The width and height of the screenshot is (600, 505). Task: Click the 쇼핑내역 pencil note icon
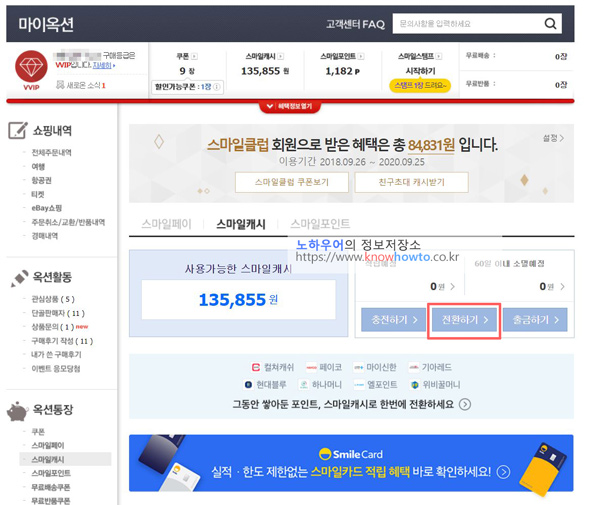pyautogui.click(x=18, y=130)
